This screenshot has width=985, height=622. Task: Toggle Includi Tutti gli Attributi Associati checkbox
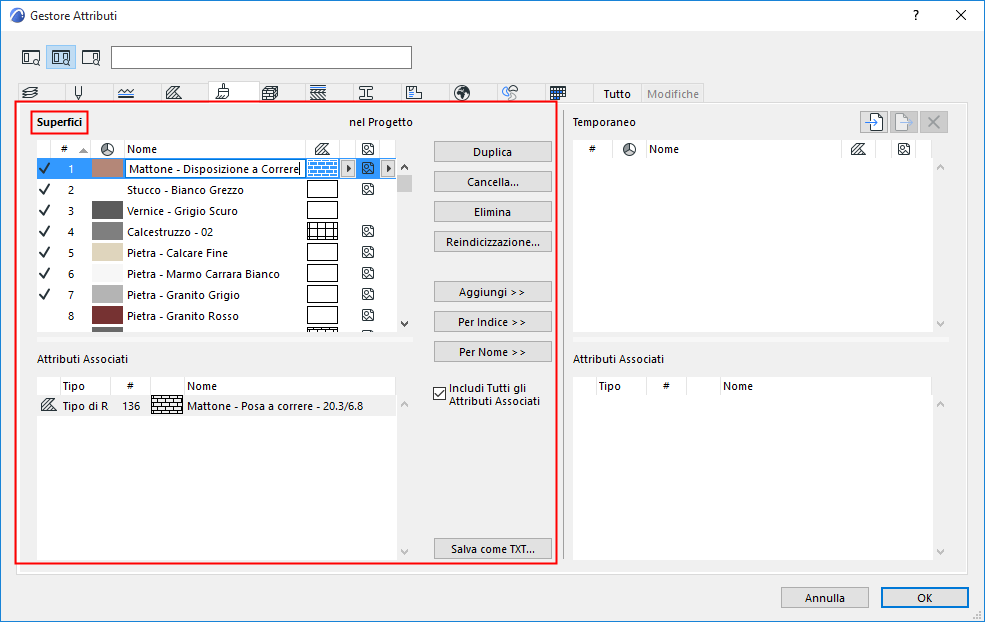[440, 394]
